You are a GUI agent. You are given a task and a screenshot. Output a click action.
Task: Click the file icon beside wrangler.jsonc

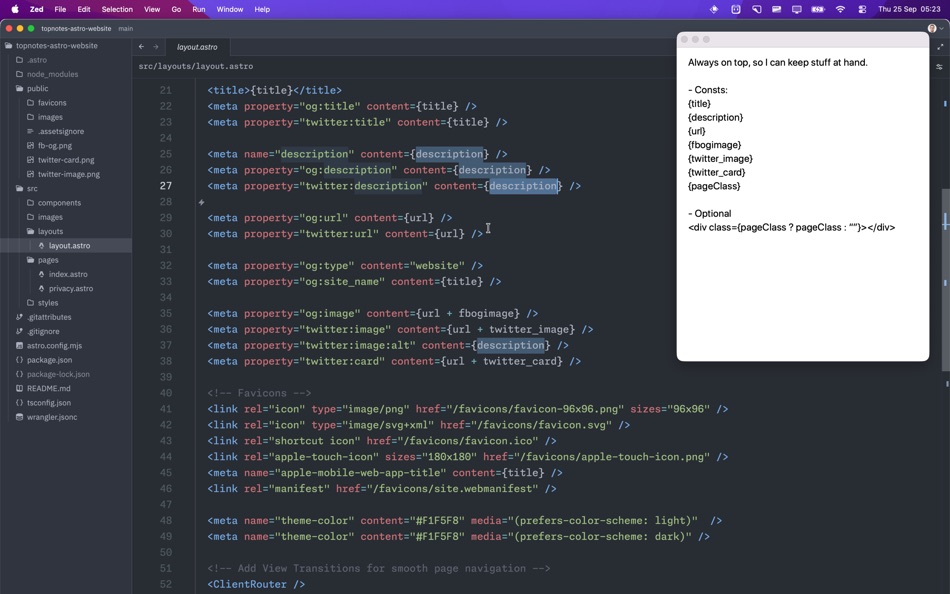(22, 417)
